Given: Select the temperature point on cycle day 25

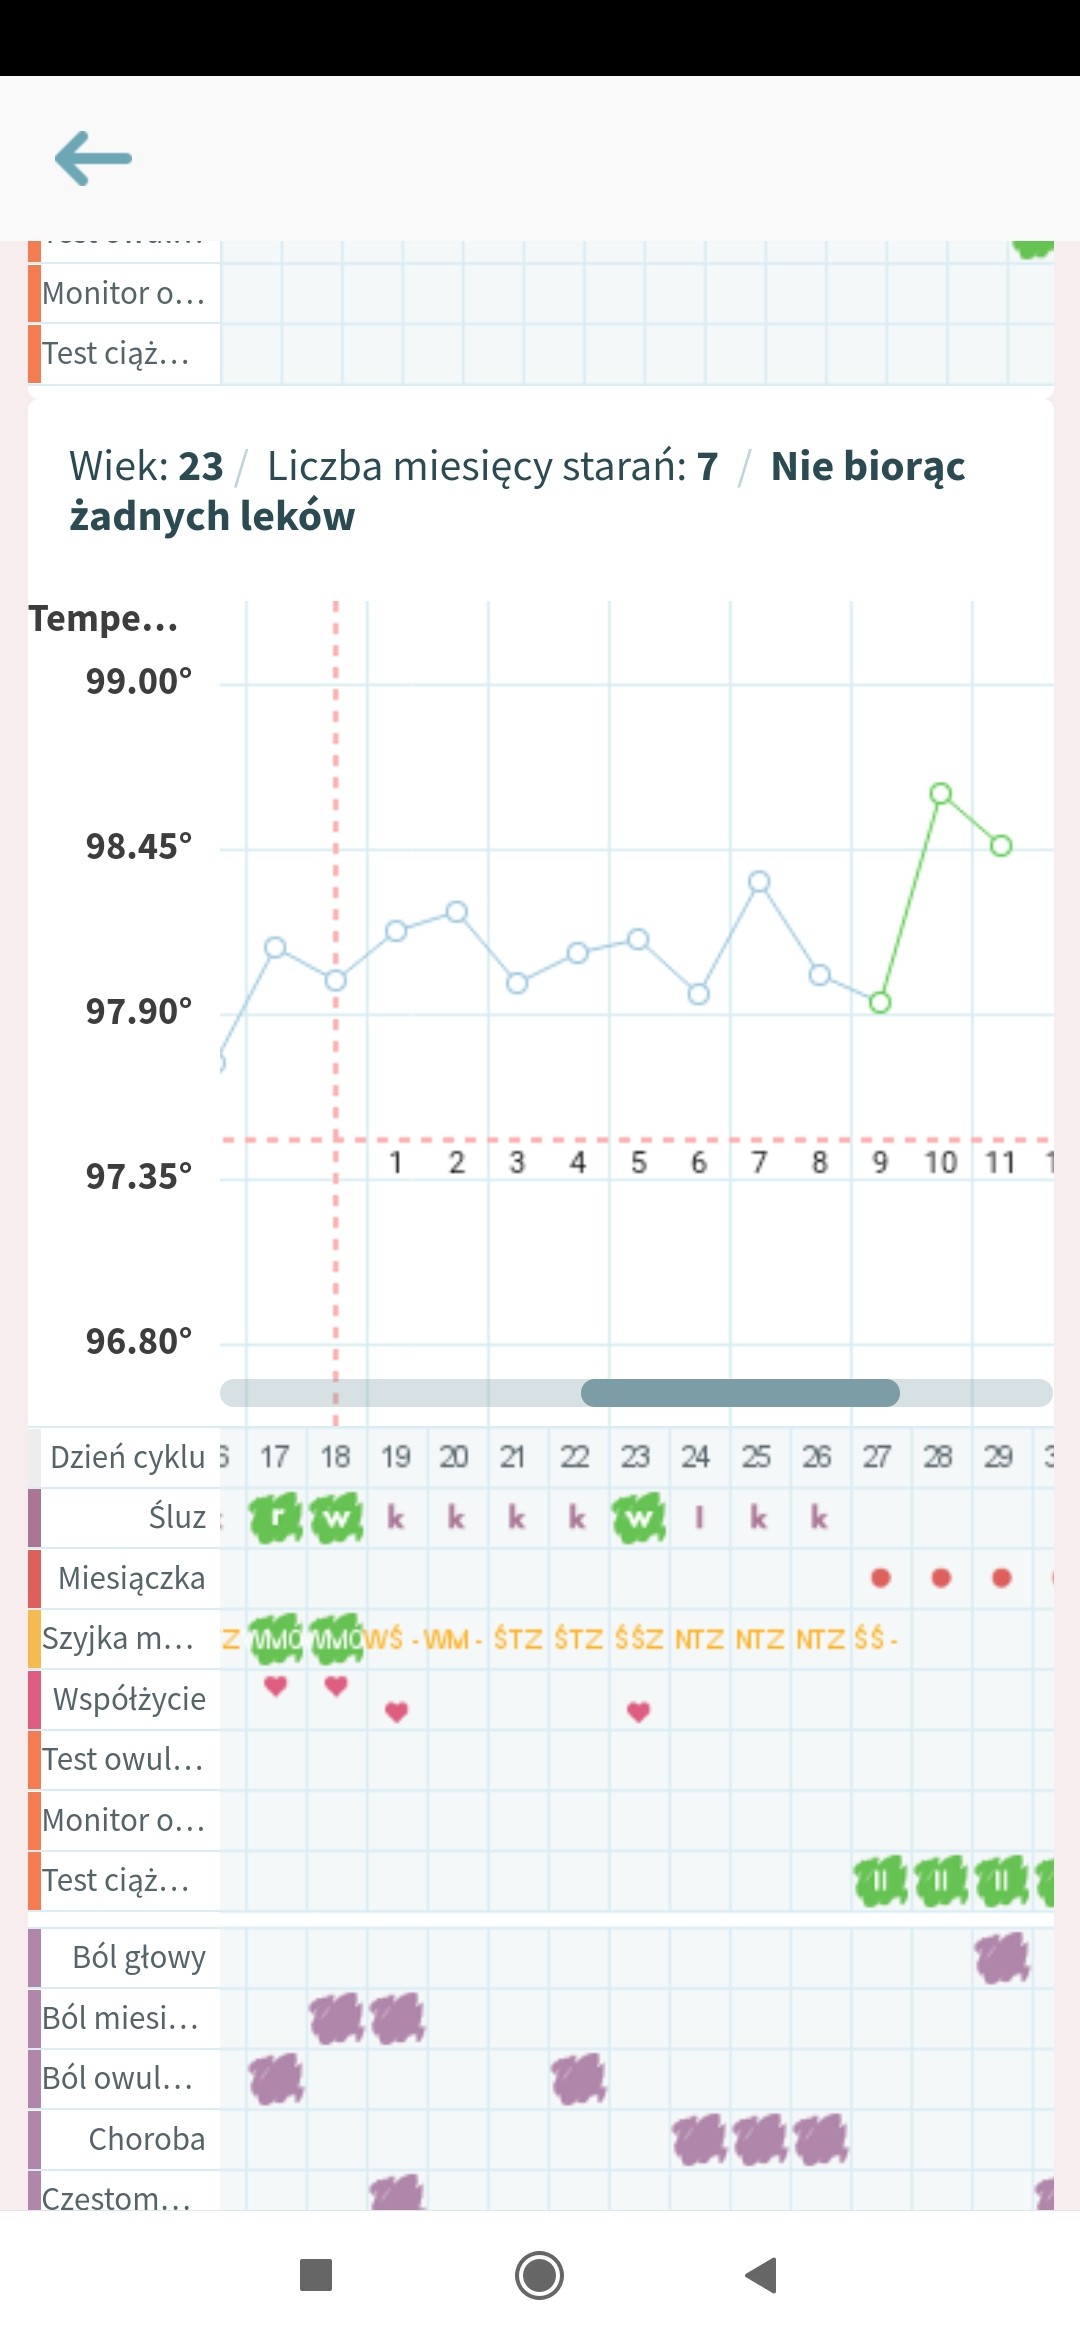Looking at the screenshot, I should pos(760,882).
